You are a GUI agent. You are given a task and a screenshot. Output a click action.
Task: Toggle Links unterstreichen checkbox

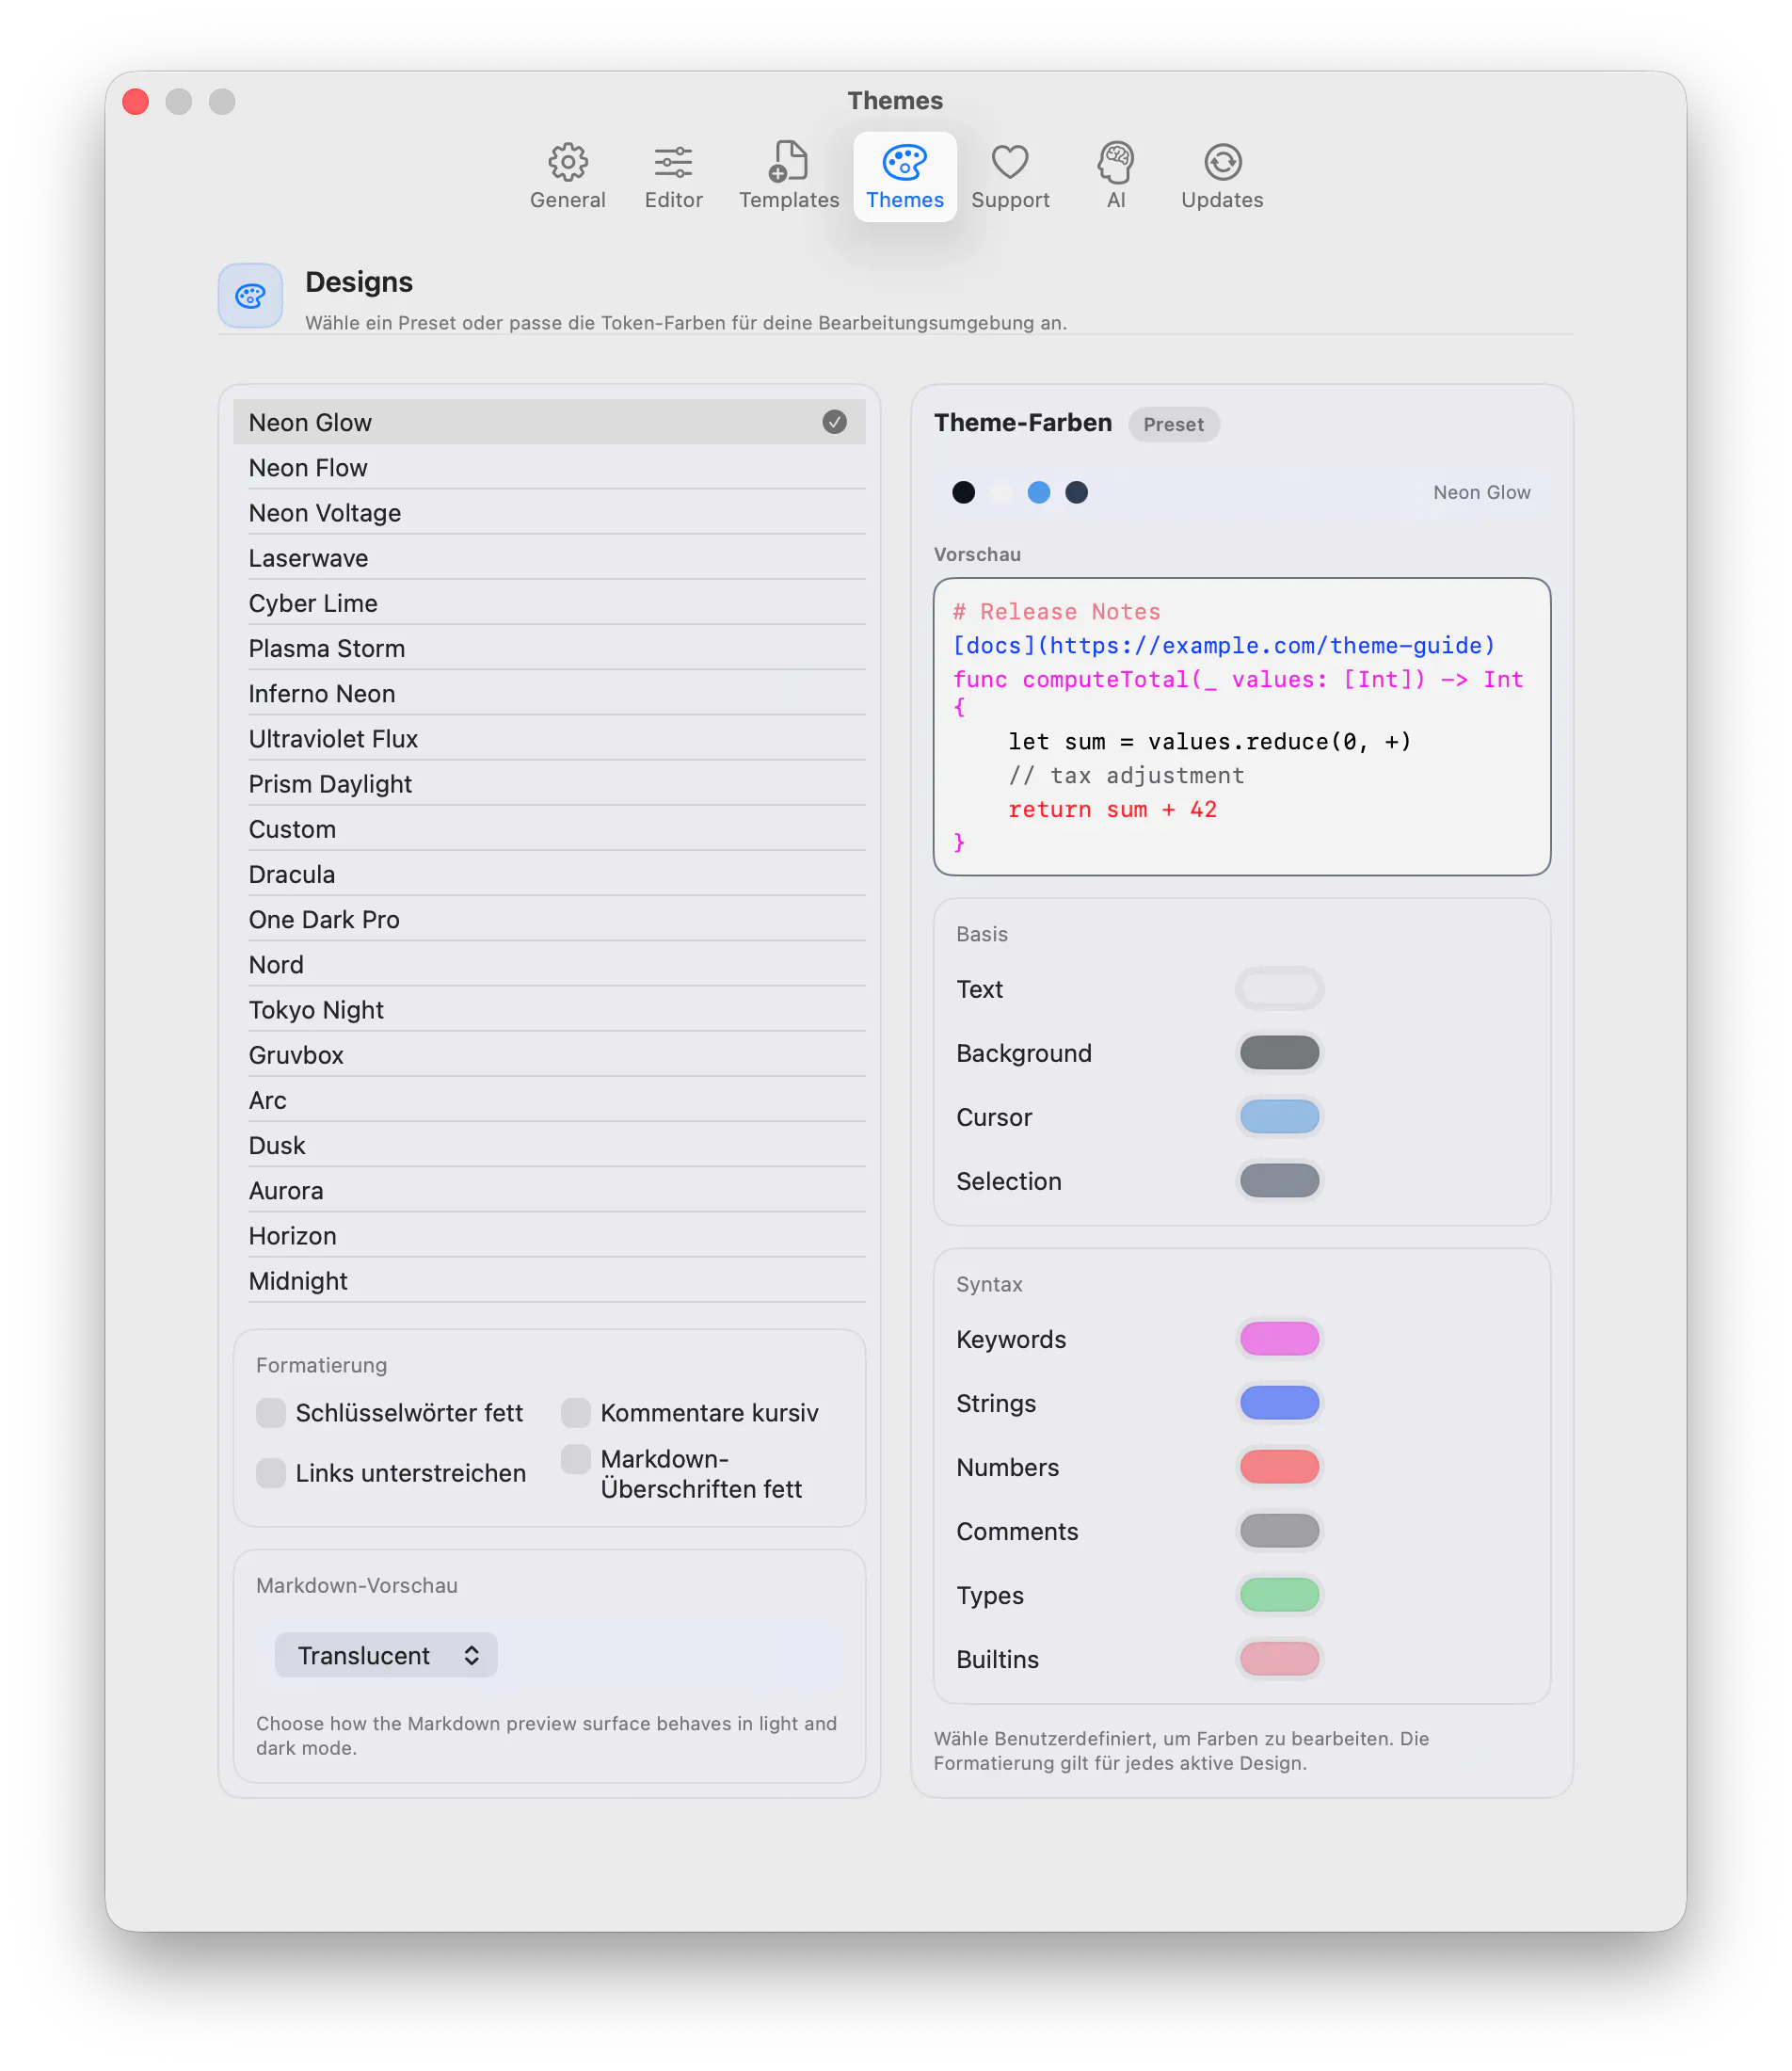pos(271,1472)
